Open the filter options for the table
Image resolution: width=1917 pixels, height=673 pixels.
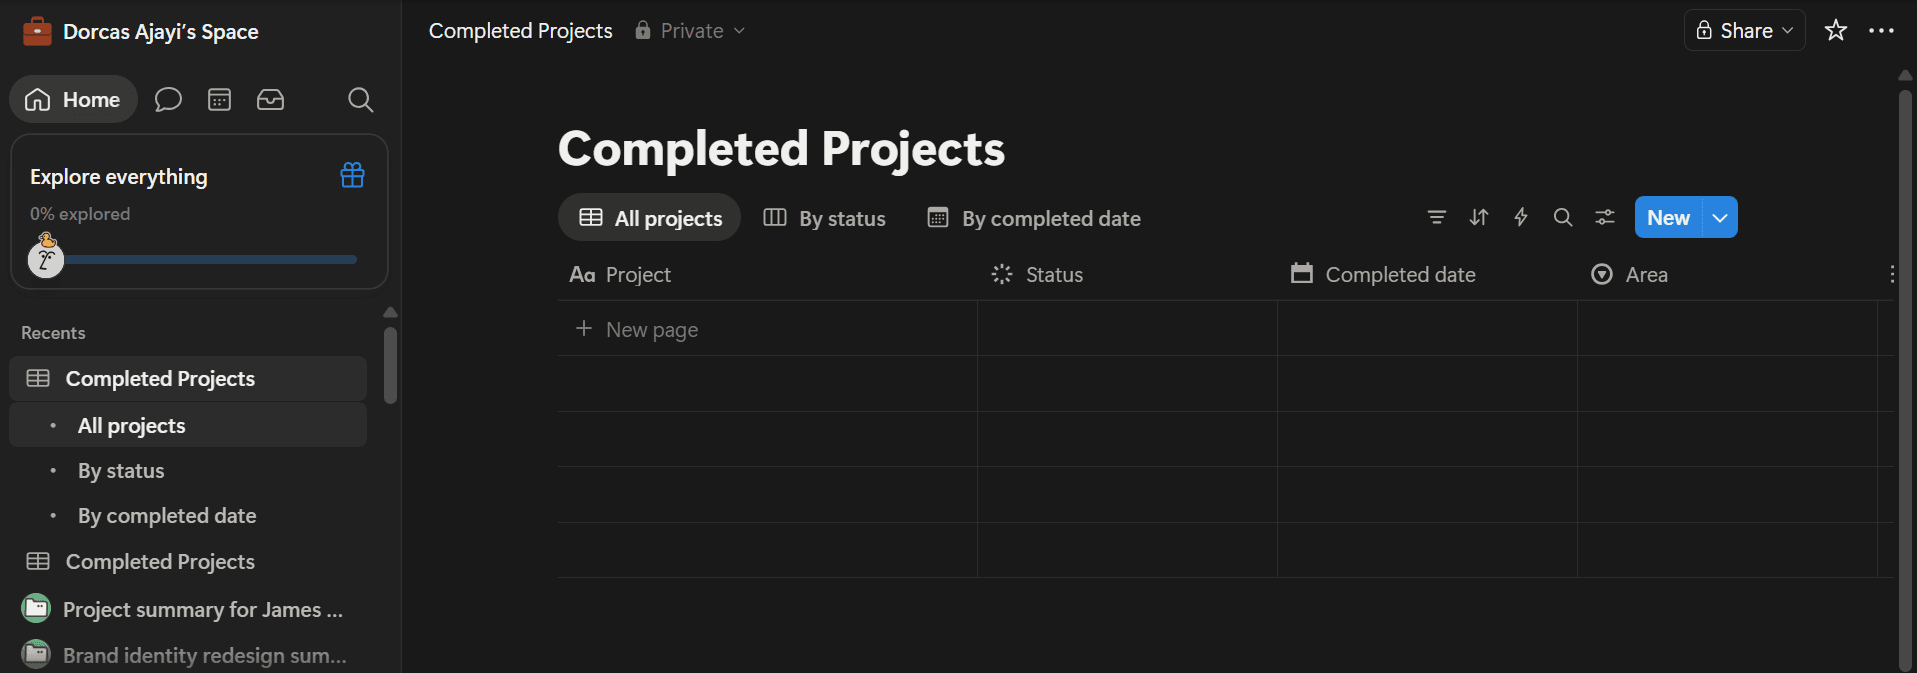[1436, 217]
